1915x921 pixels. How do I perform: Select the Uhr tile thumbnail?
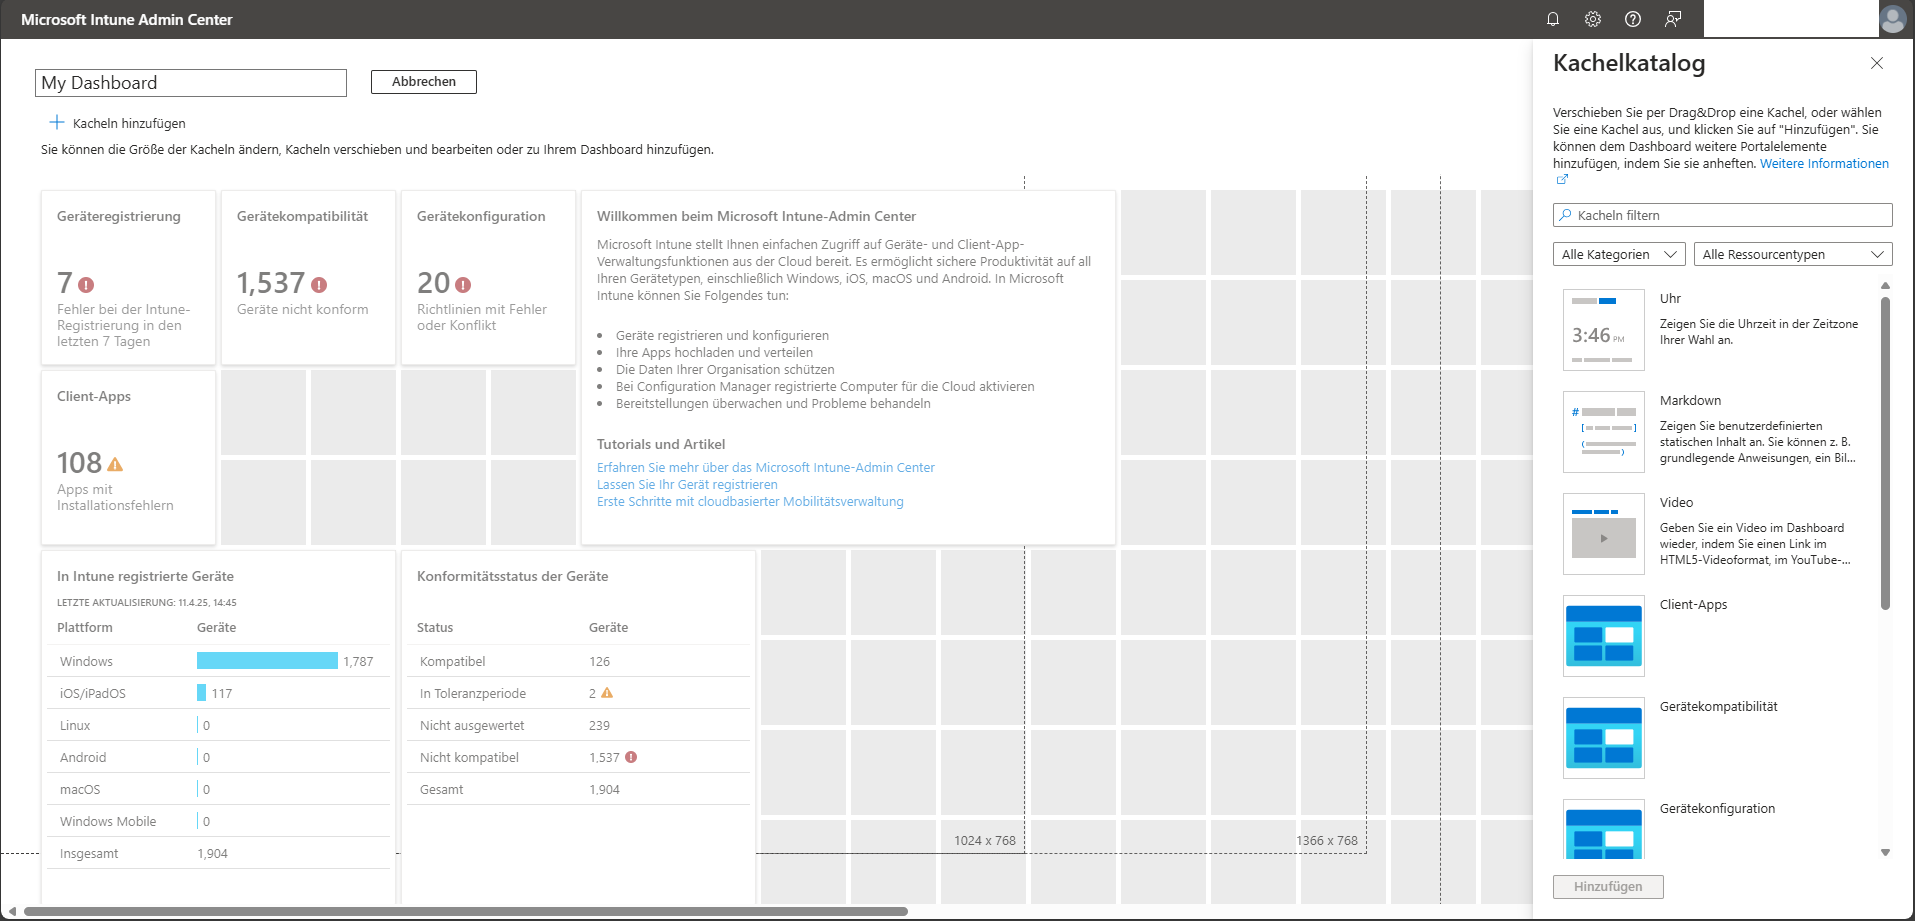tap(1604, 330)
